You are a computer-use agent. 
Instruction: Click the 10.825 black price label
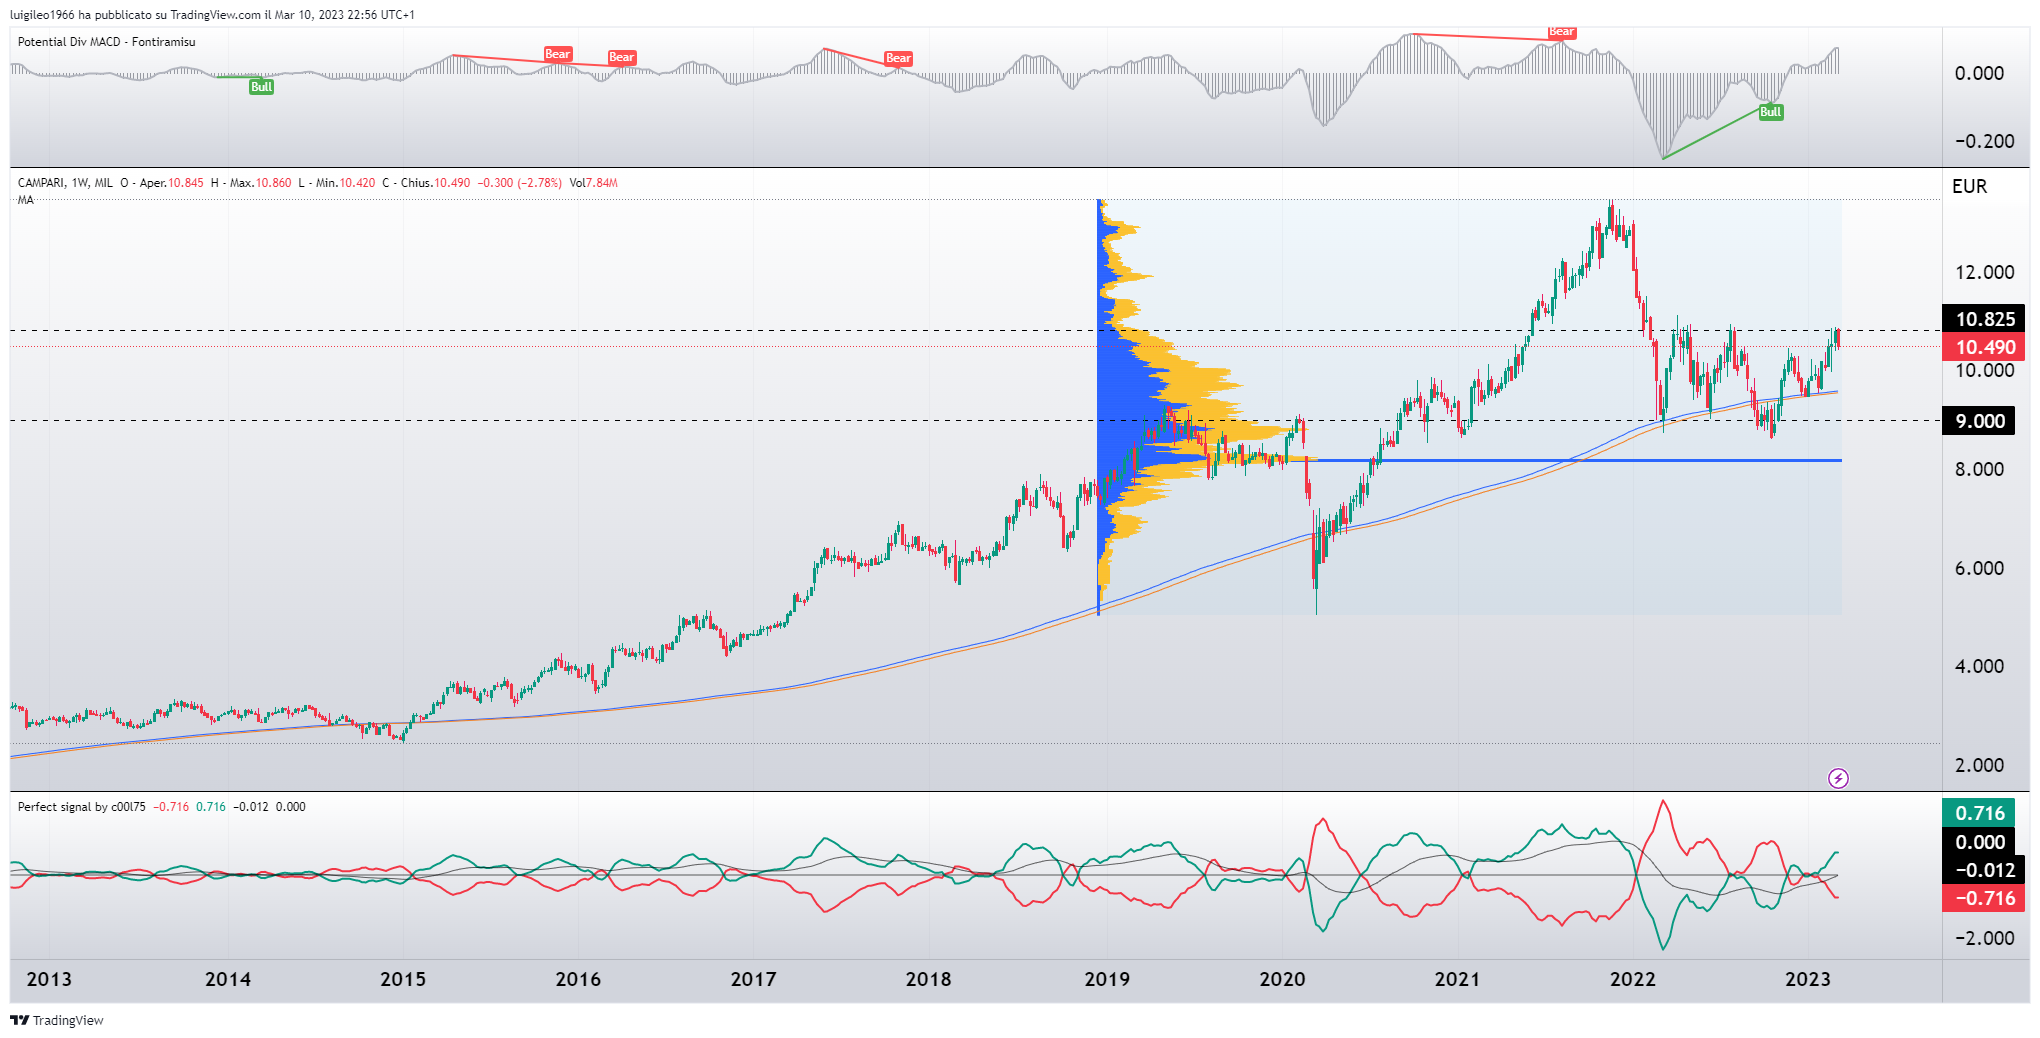(1984, 319)
